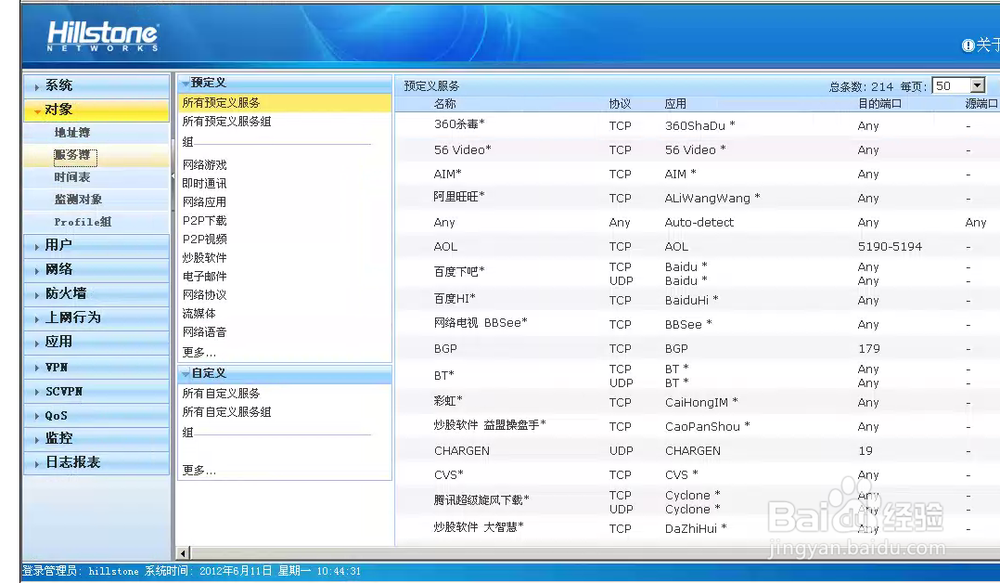Expand the 日志报表 menu section
Image resolution: width=1000 pixels, height=583 pixels.
tap(96, 462)
